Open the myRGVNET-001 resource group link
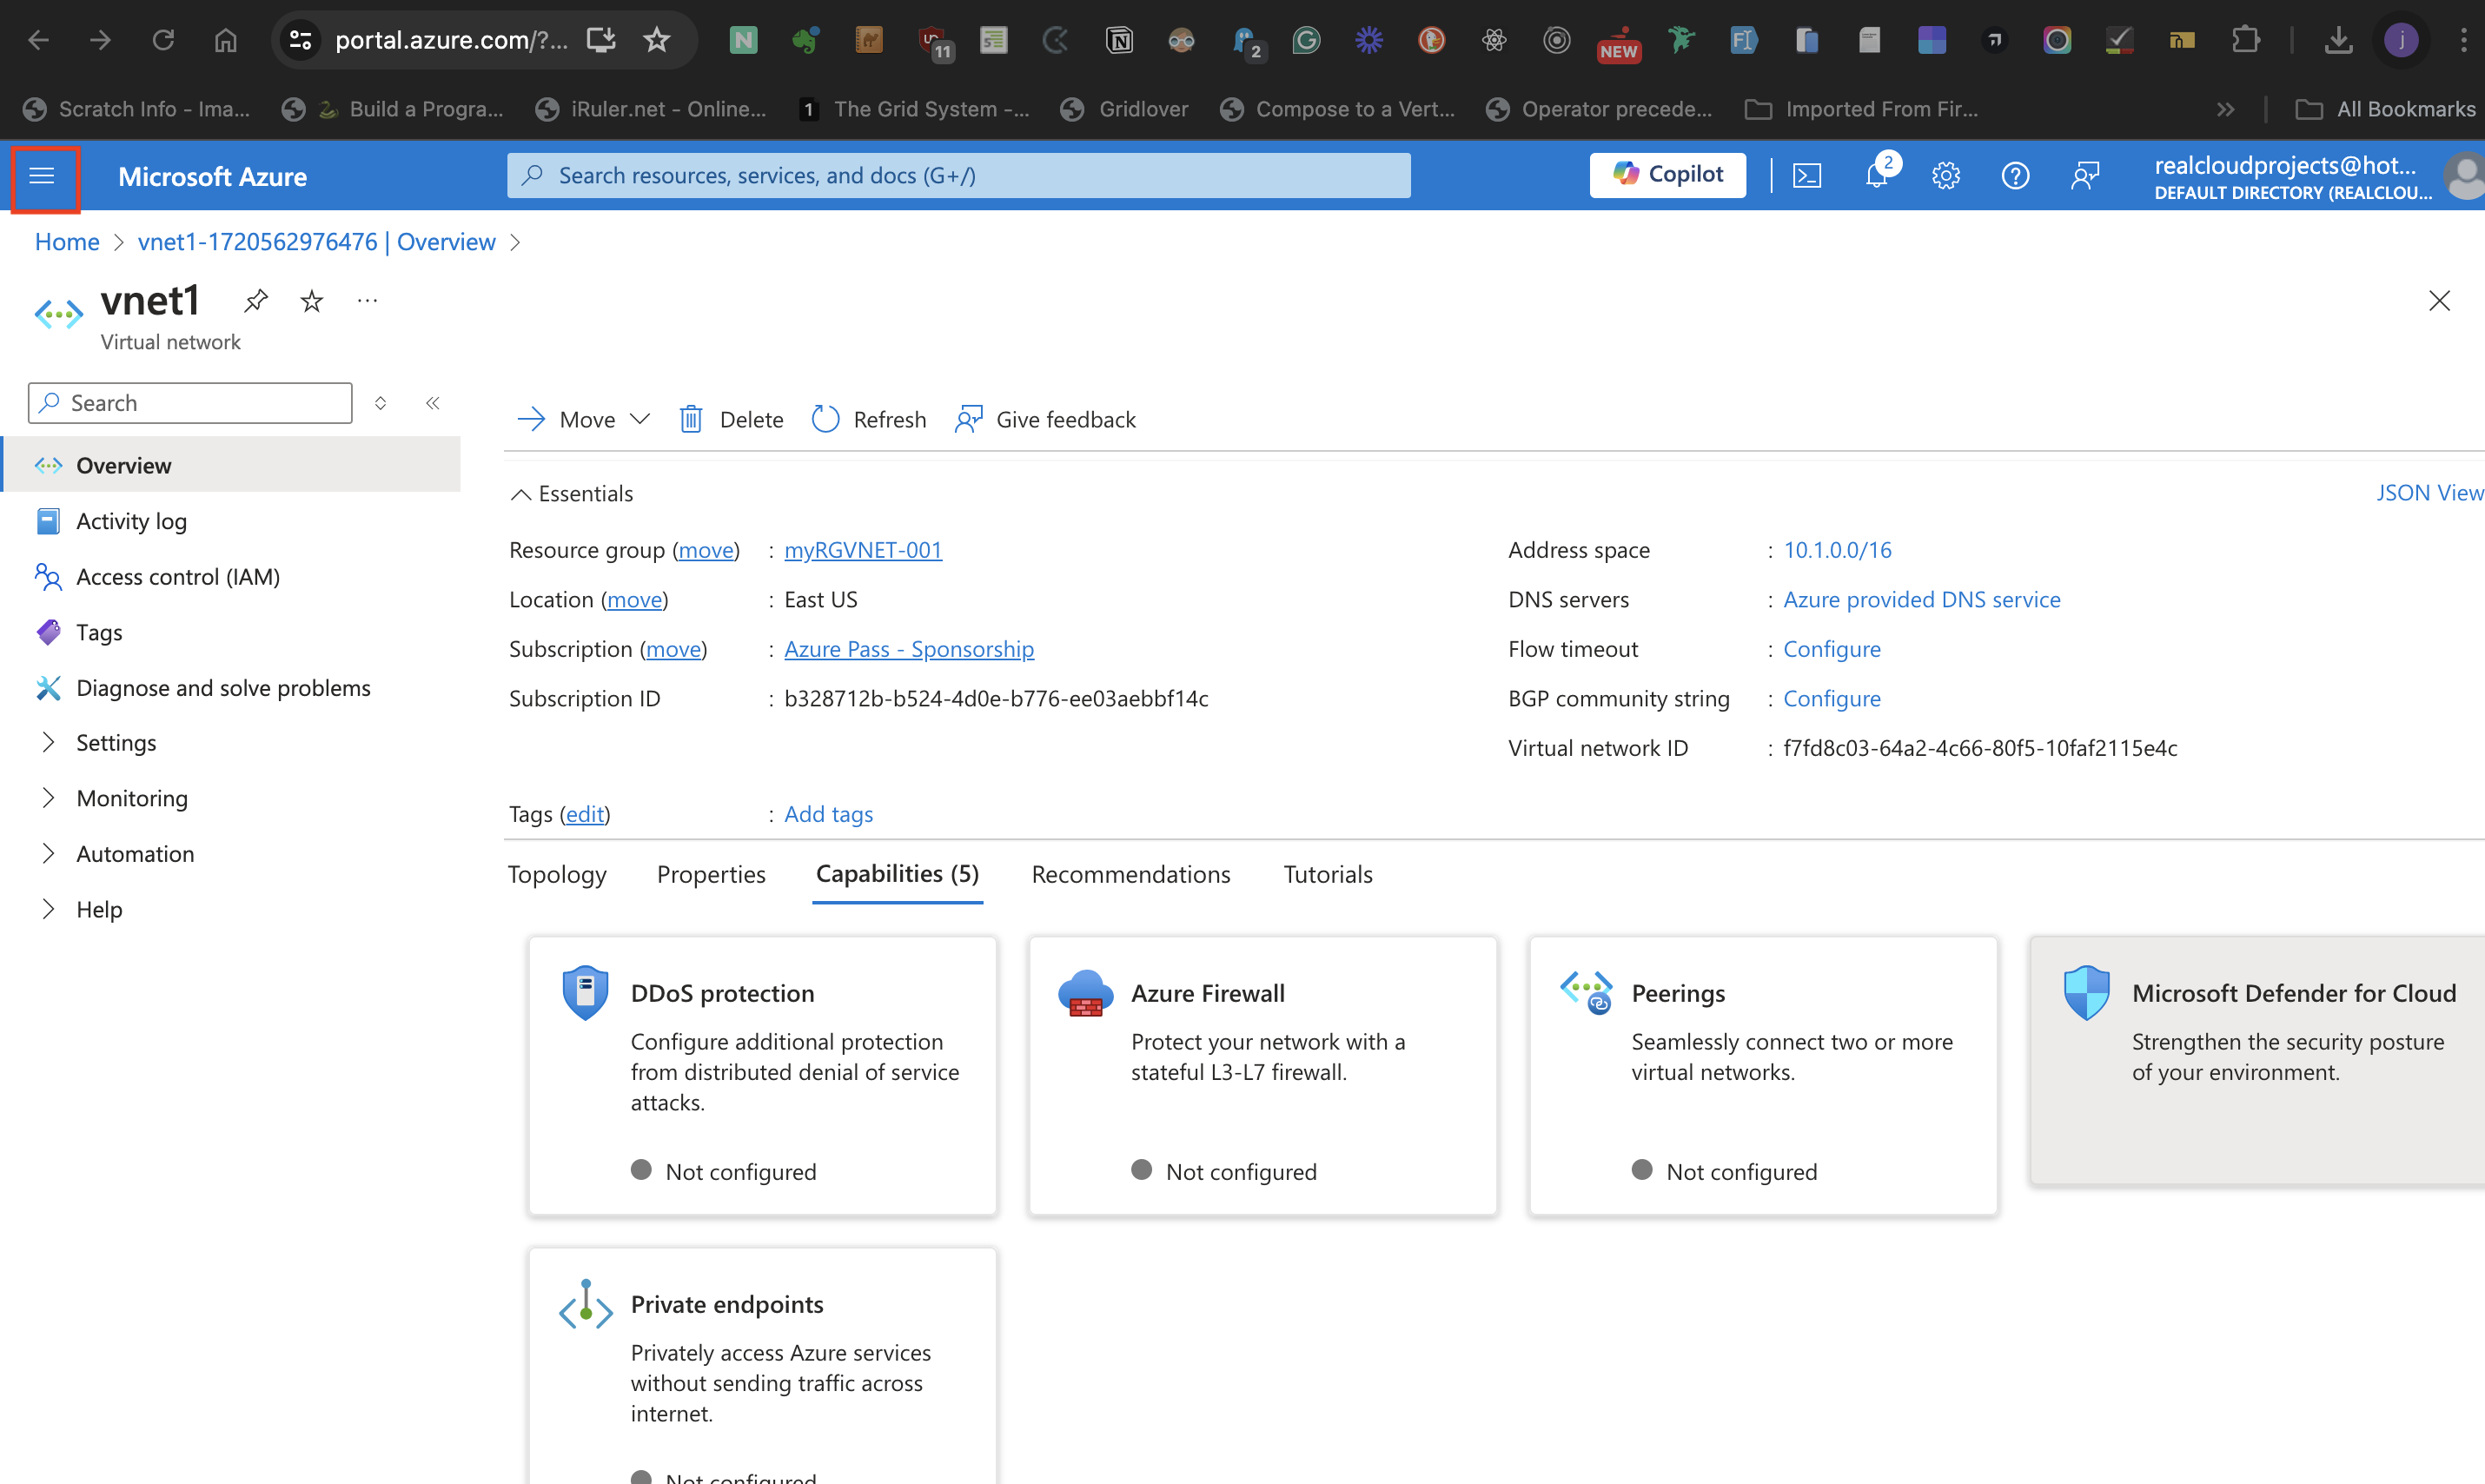Image resolution: width=2485 pixels, height=1484 pixels. click(x=863, y=550)
